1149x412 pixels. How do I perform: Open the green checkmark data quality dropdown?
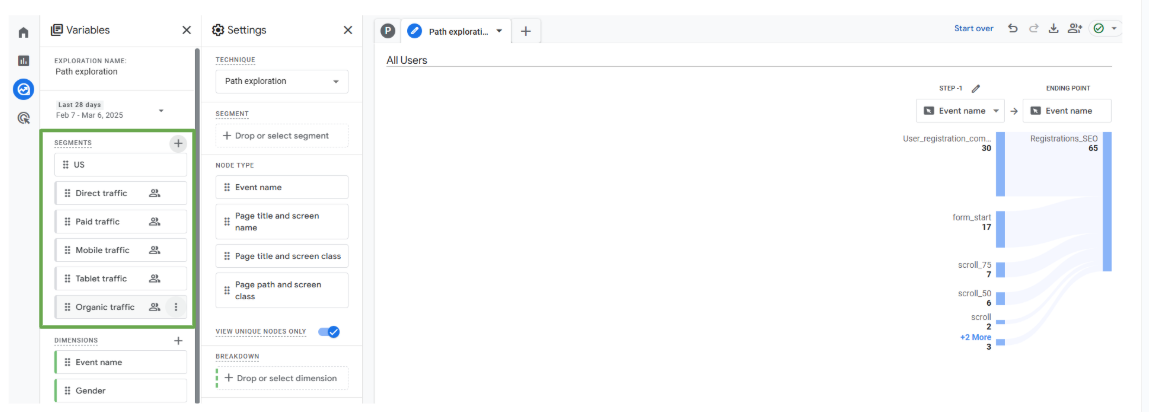[1106, 29]
